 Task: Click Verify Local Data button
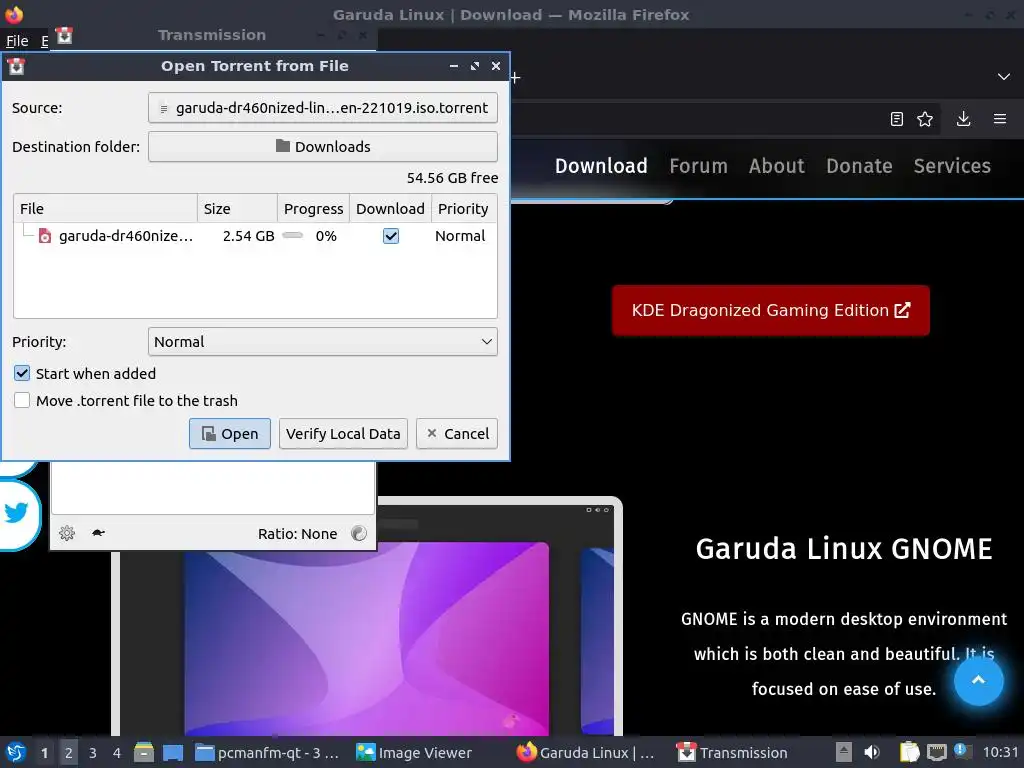[343, 434]
